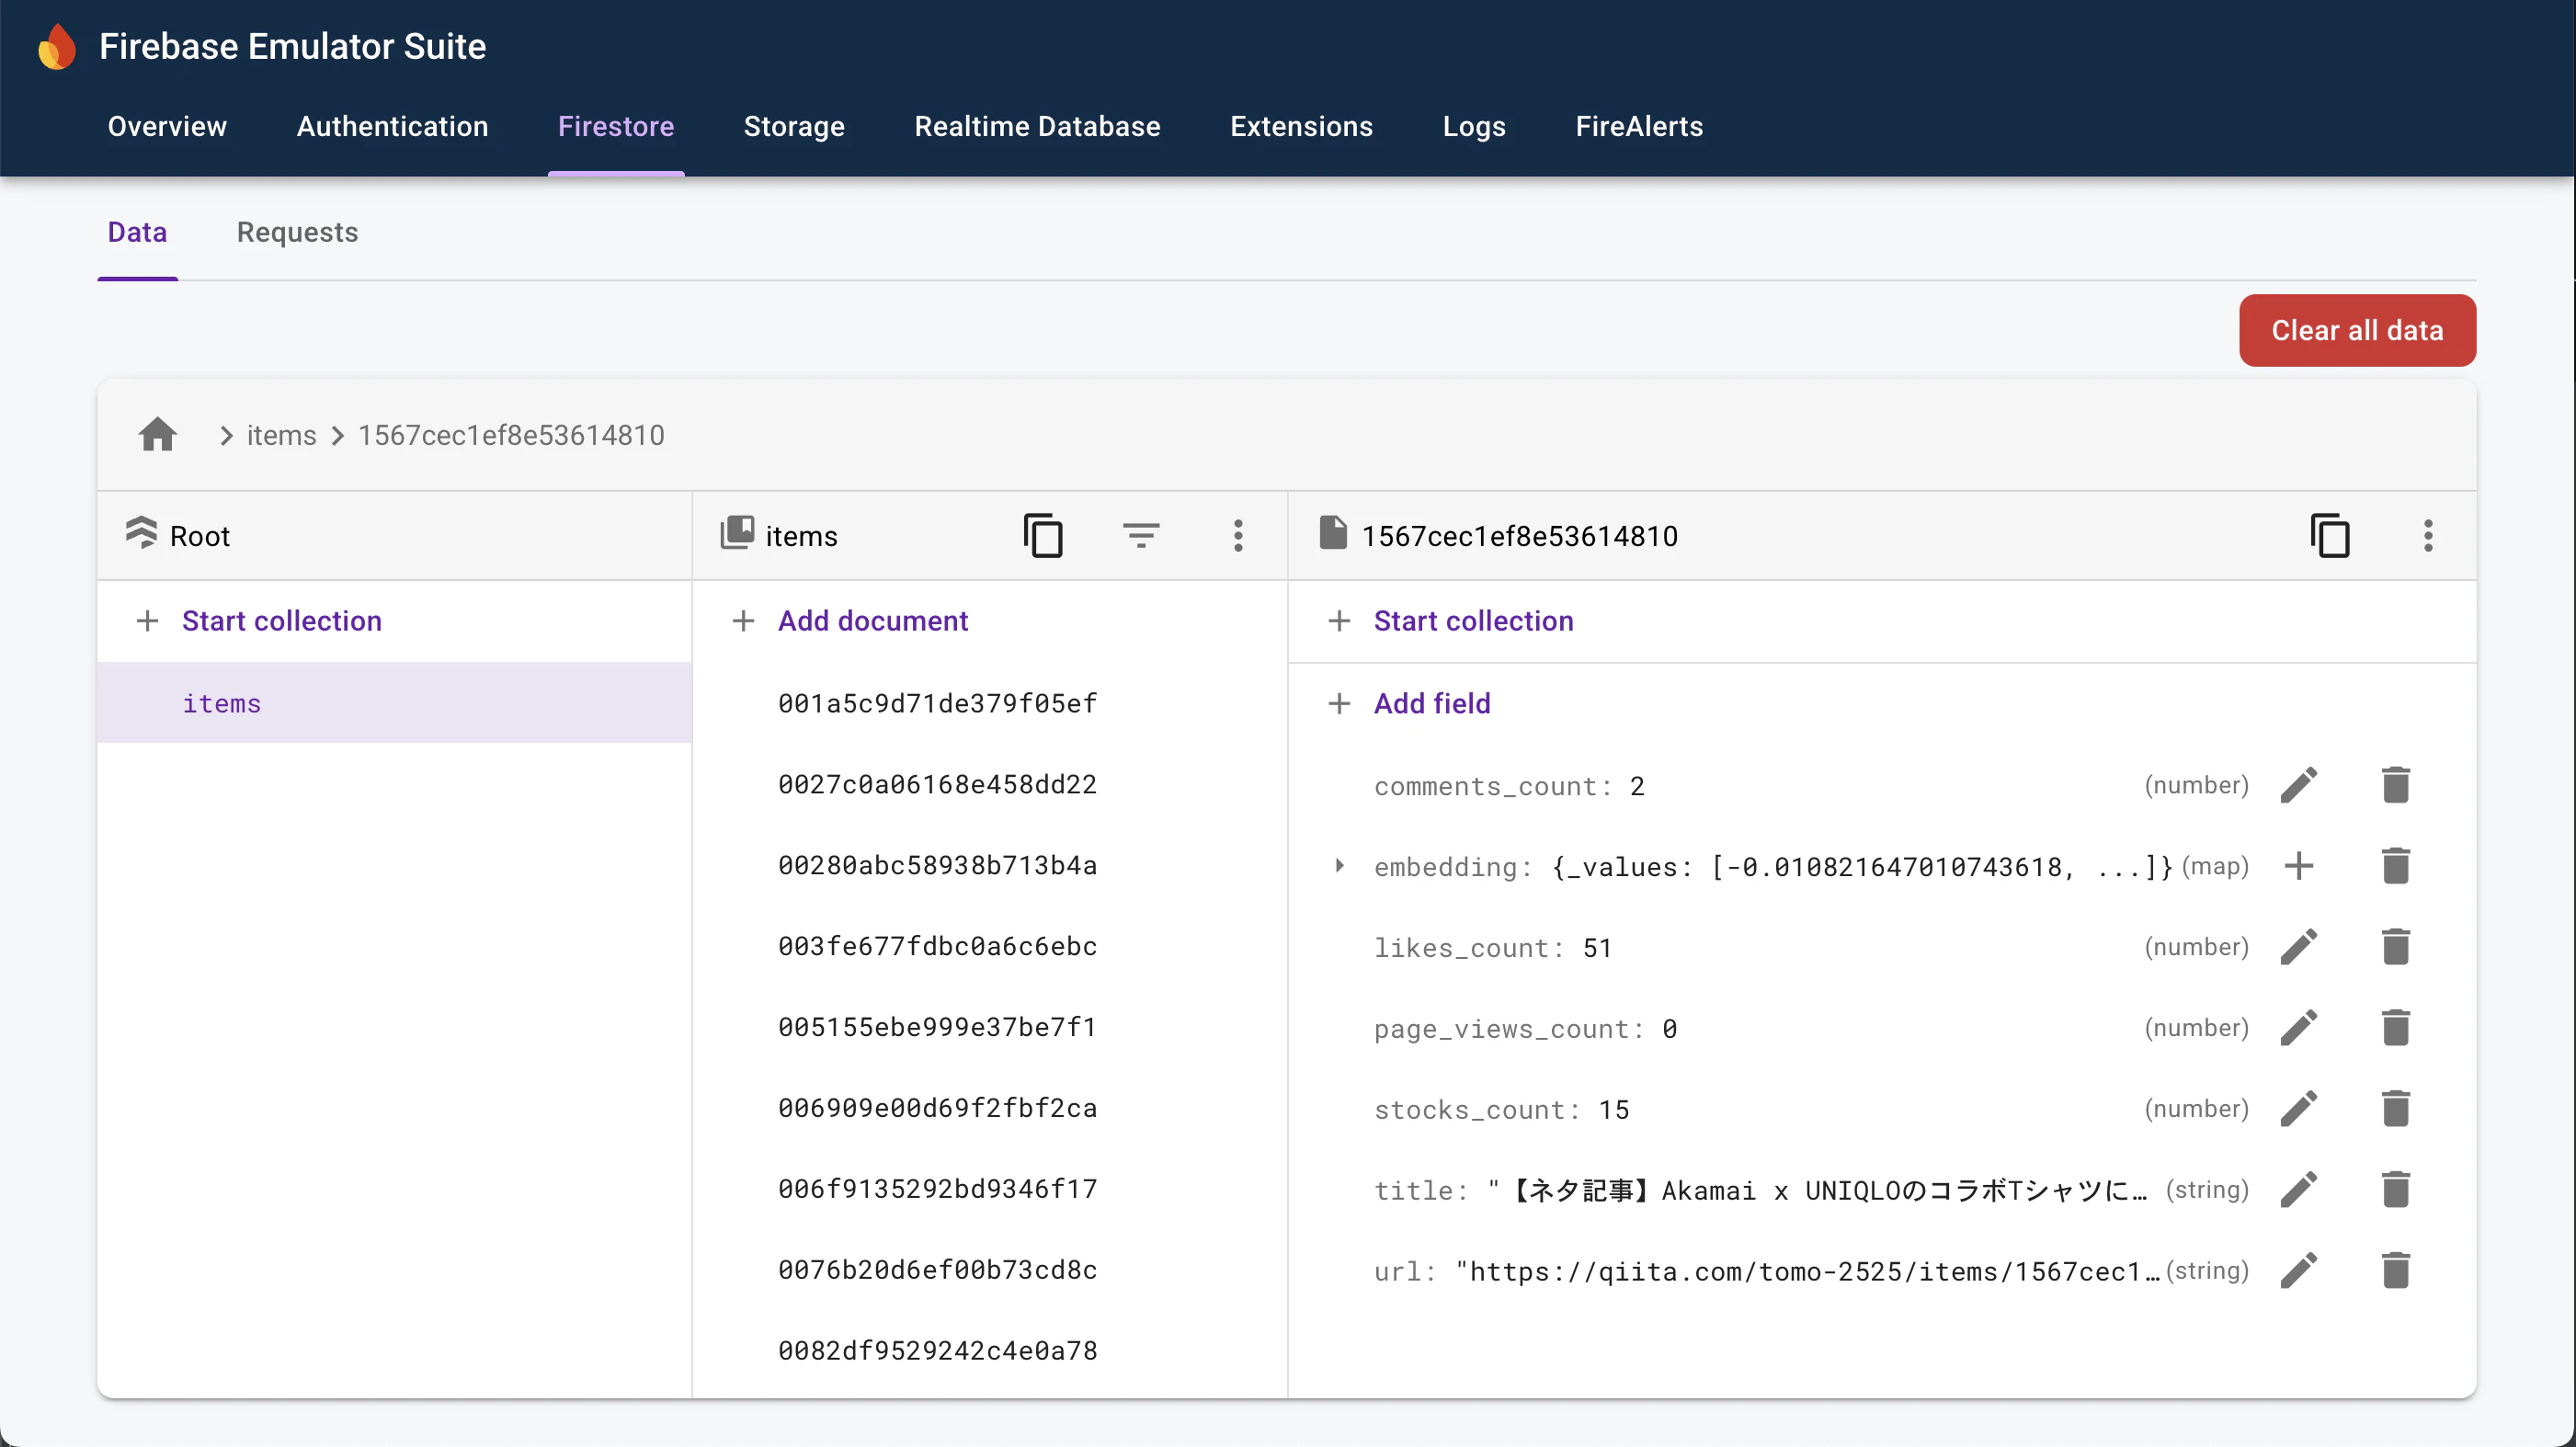Delete the url field
Image resolution: width=2576 pixels, height=1447 pixels.
tap(2395, 1271)
